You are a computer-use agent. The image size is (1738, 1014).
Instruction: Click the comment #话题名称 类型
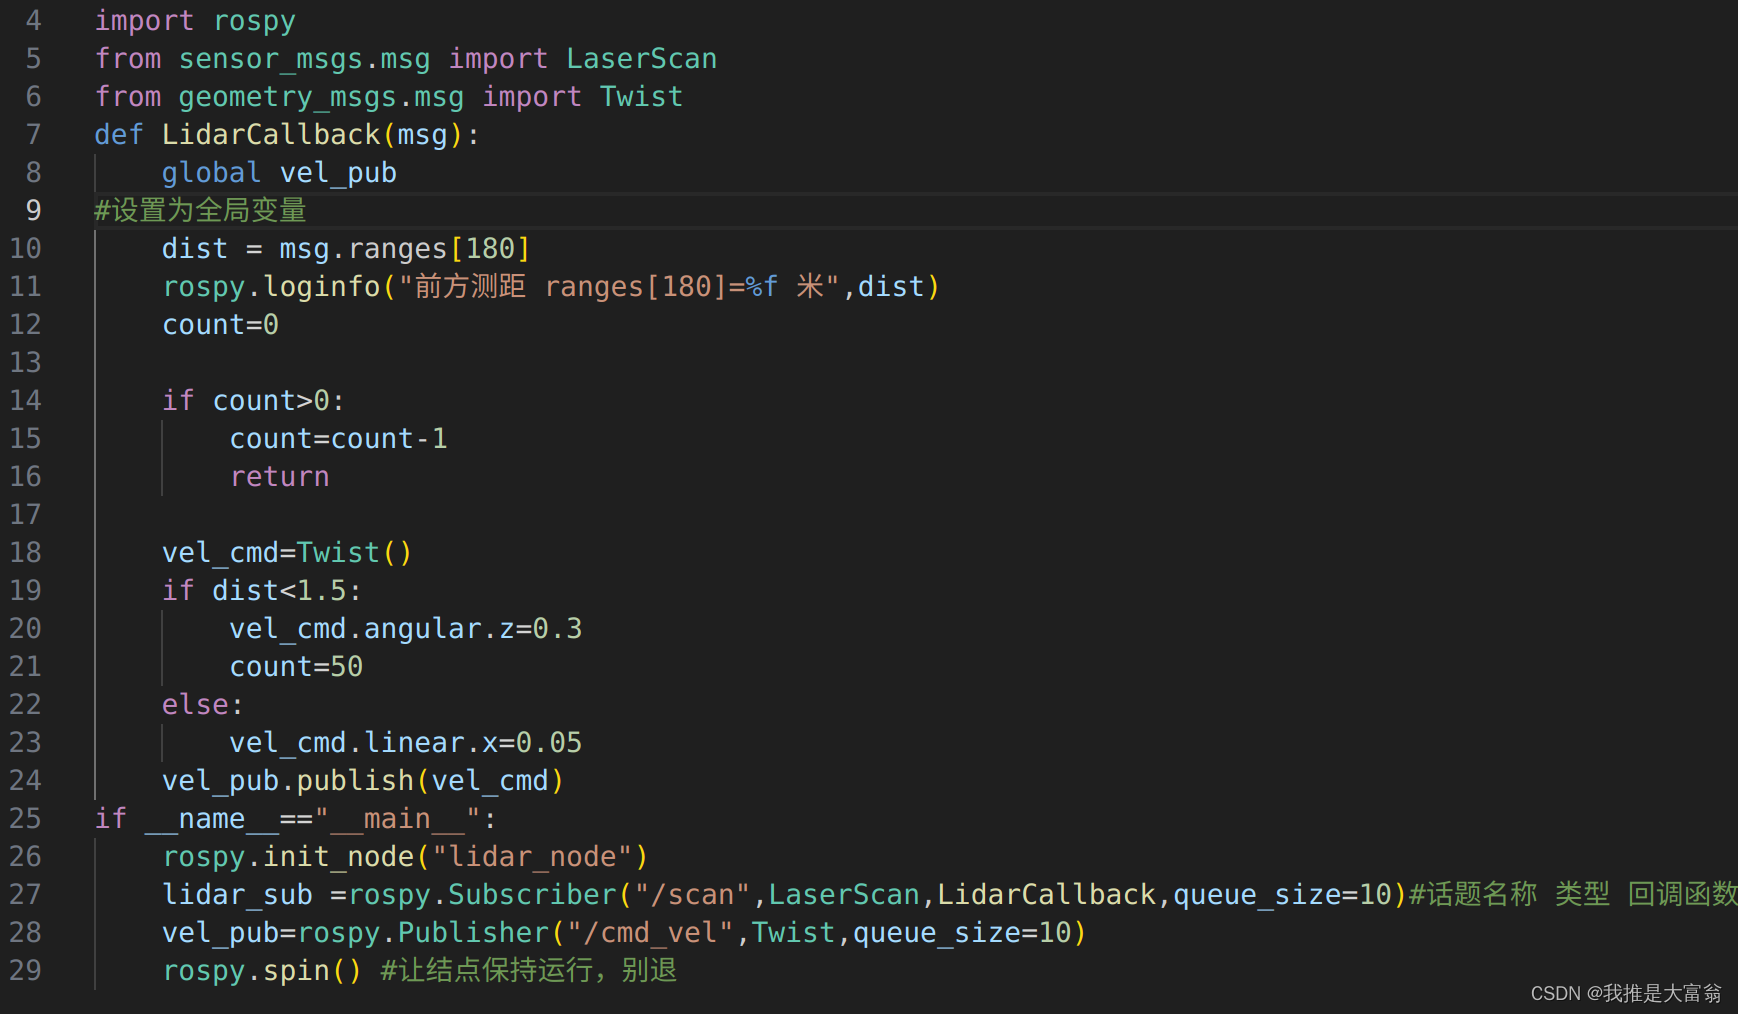pyautogui.click(x=1509, y=894)
